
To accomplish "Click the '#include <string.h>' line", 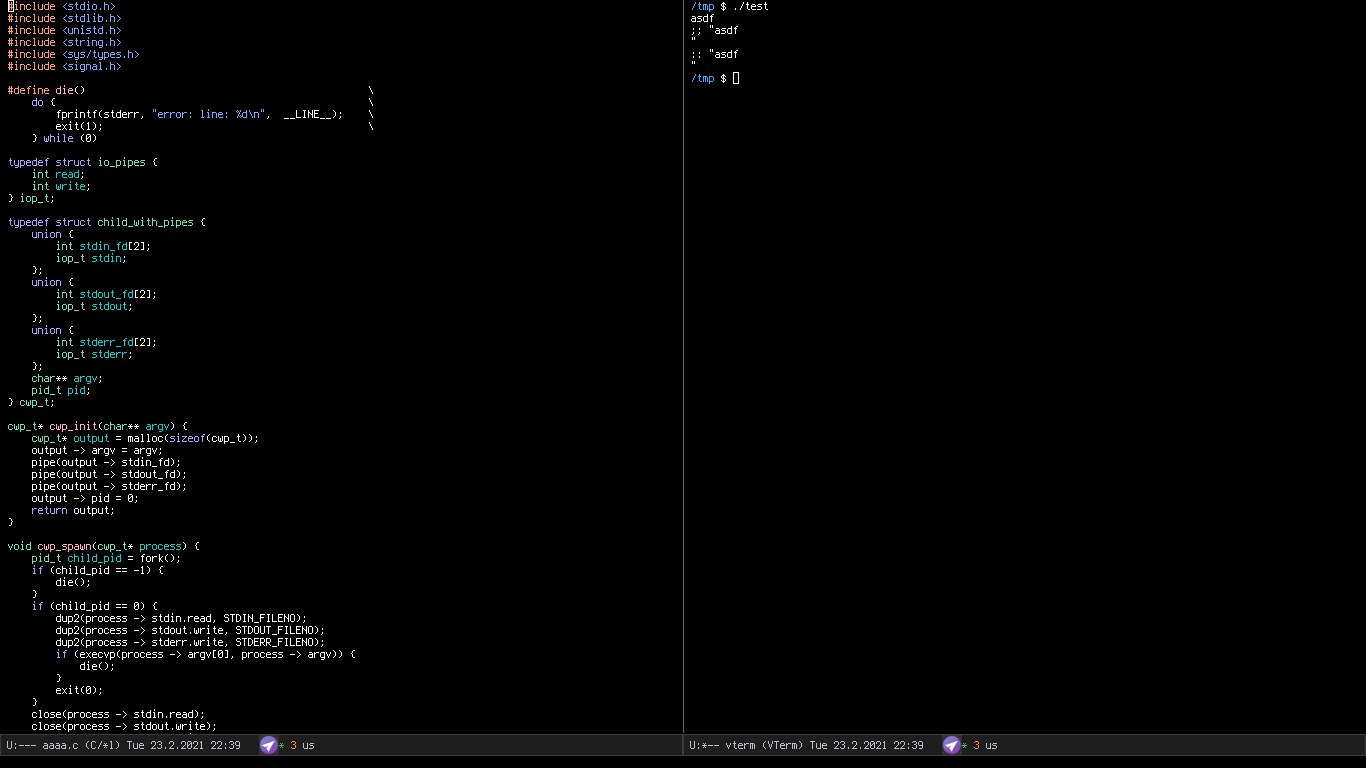I will (x=64, y=42).
